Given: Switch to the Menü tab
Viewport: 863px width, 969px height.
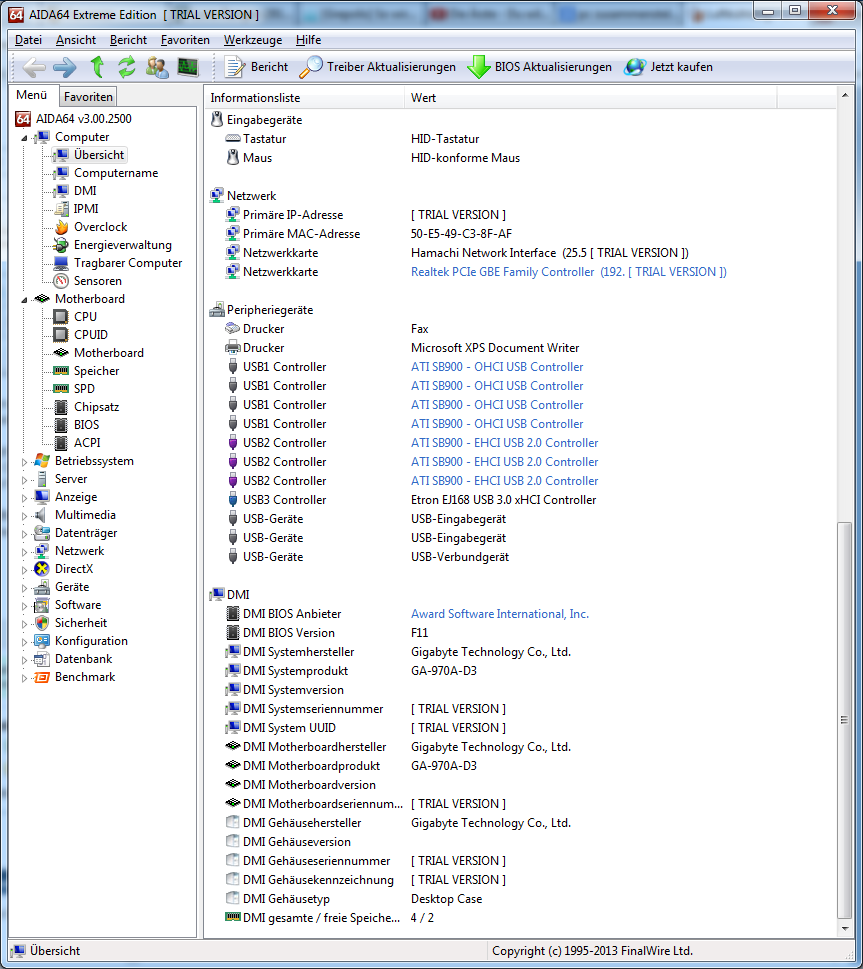Looking at the screenshot, I should 32,95.
